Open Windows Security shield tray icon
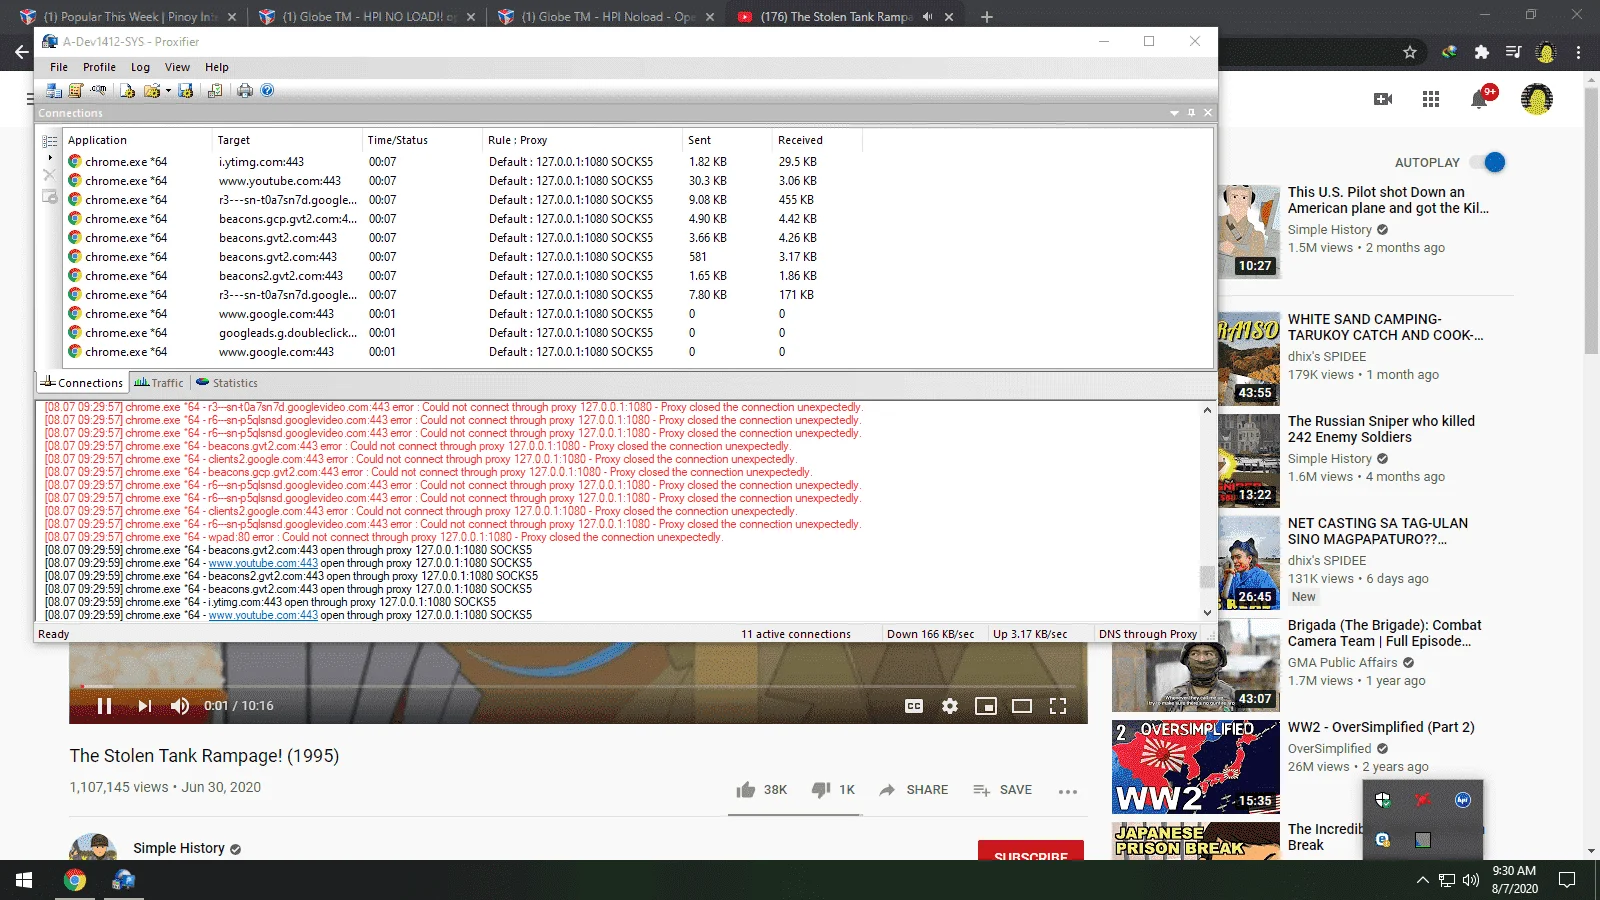 (x=1383, y=800)
